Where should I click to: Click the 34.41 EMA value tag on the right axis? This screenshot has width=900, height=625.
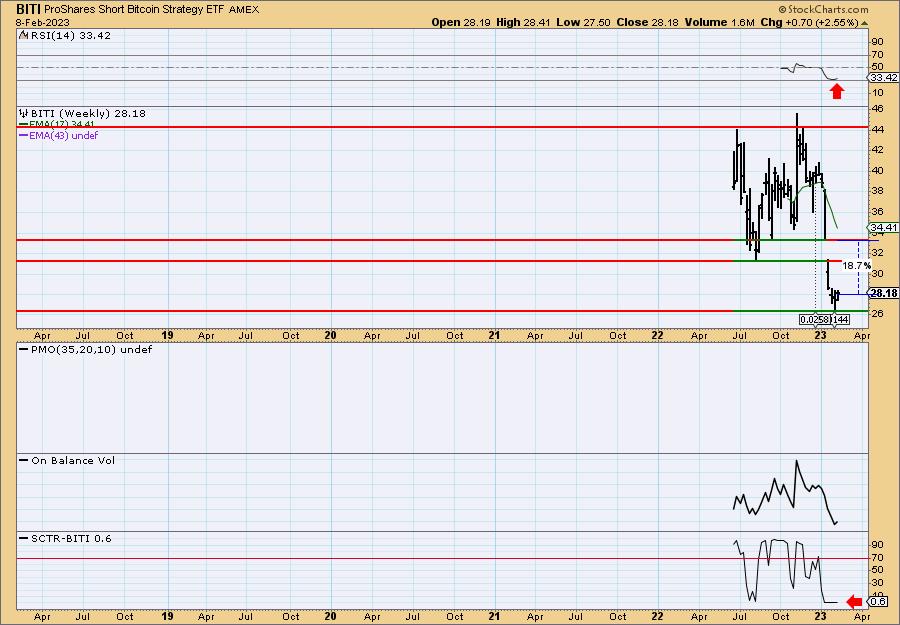point(884,228)
